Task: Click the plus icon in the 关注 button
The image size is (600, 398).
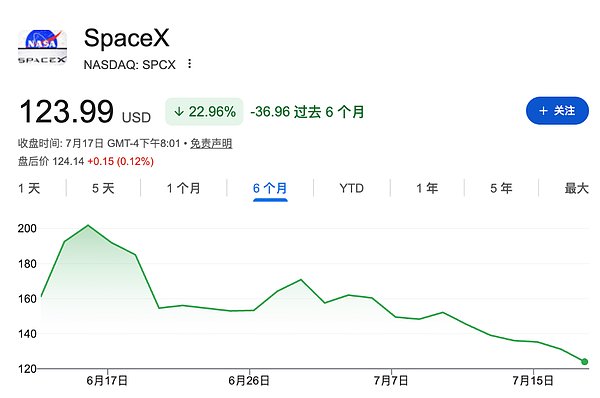Action: (x=543, y=111)
